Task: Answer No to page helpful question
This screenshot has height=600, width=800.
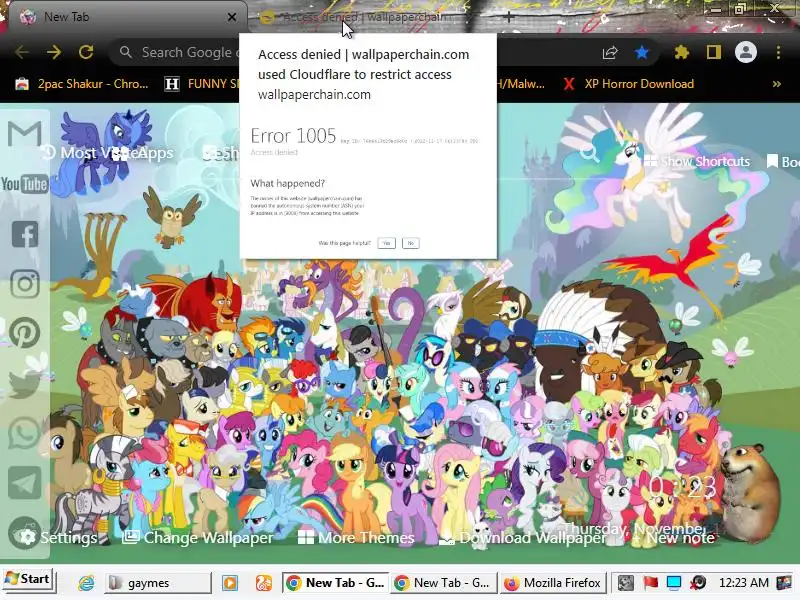Action: [410, 243]
